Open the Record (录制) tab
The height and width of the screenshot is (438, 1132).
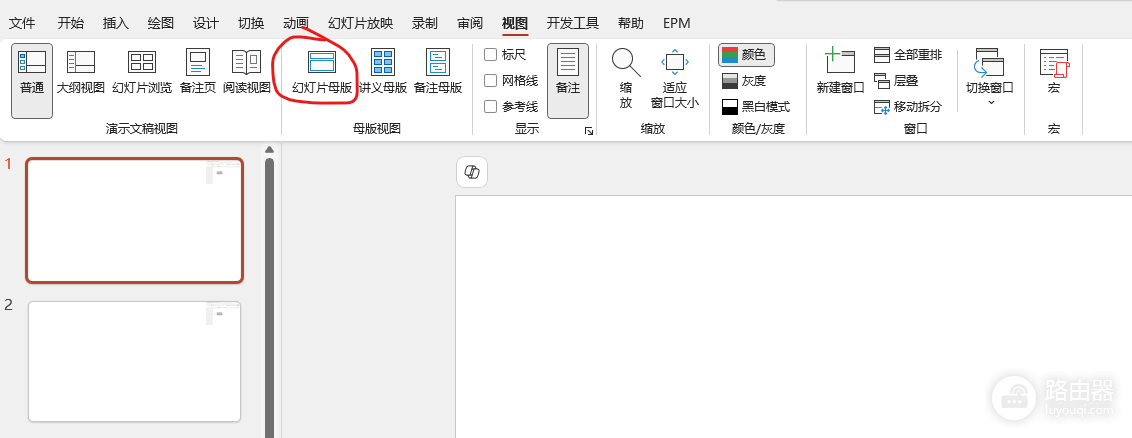click(x=424, y=23)
